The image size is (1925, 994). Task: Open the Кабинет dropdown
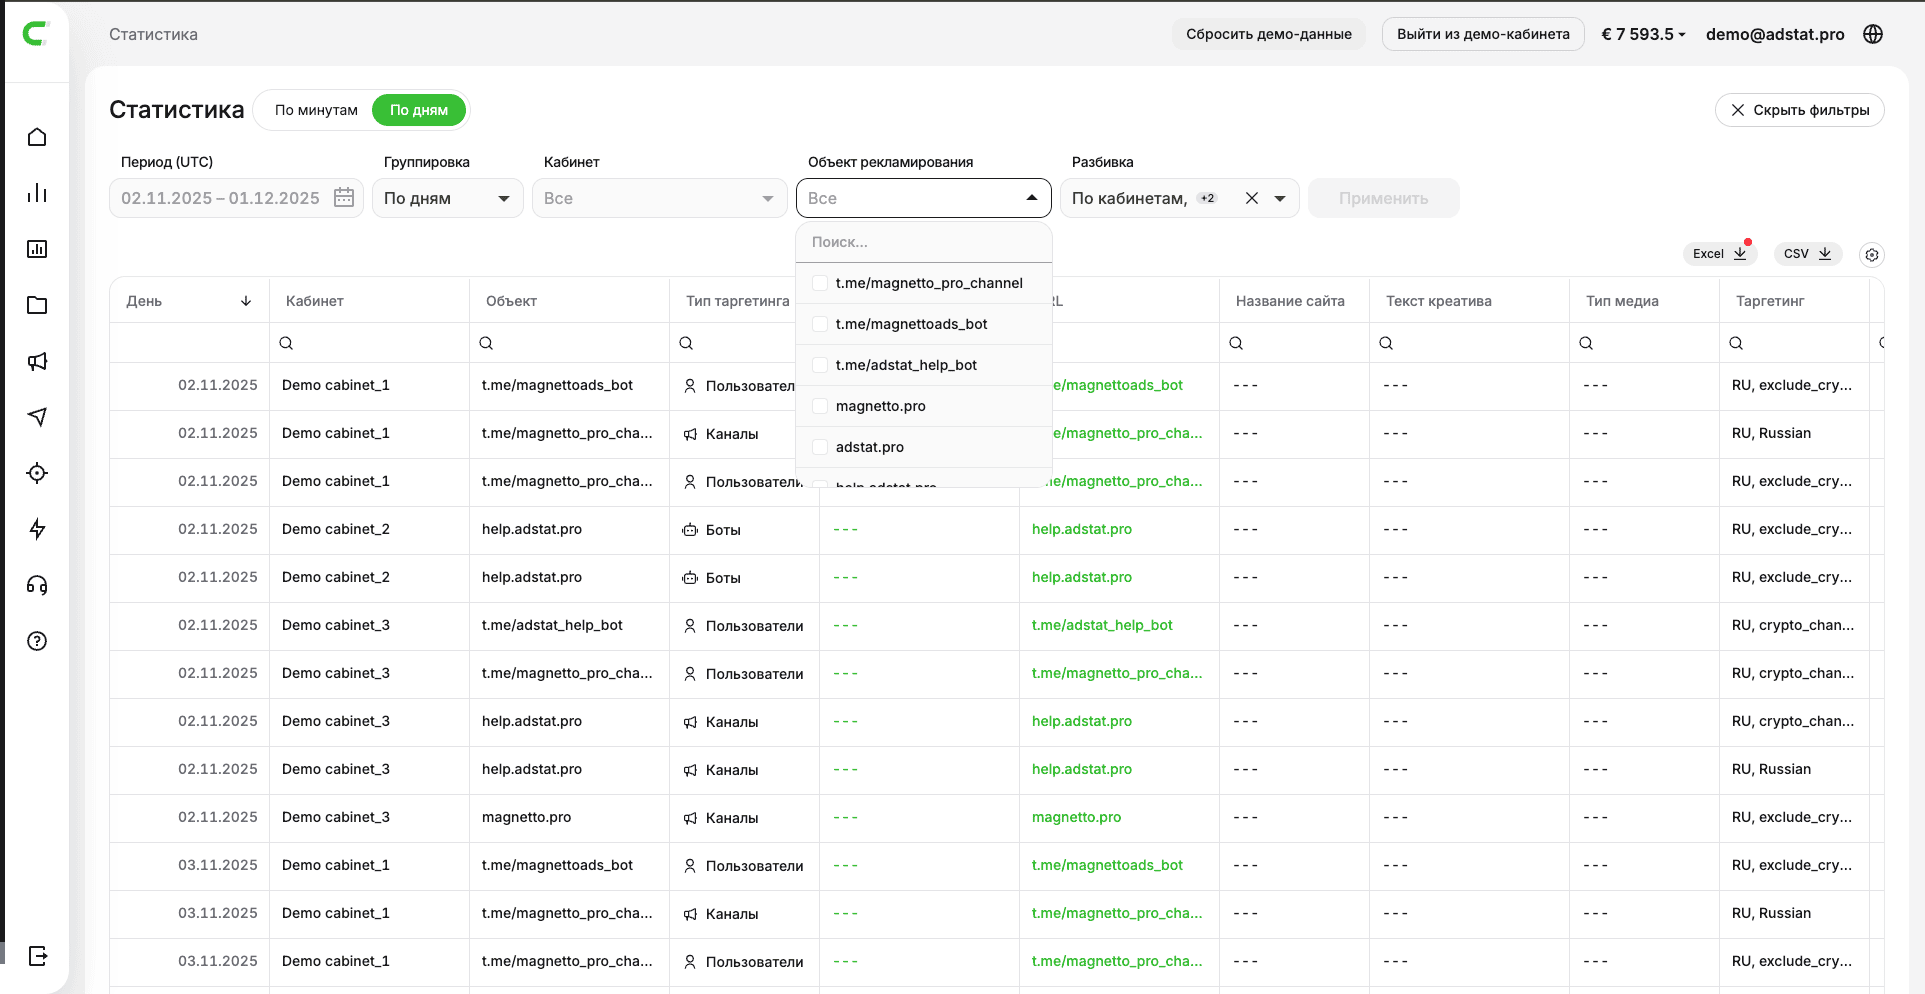point(658,198)
